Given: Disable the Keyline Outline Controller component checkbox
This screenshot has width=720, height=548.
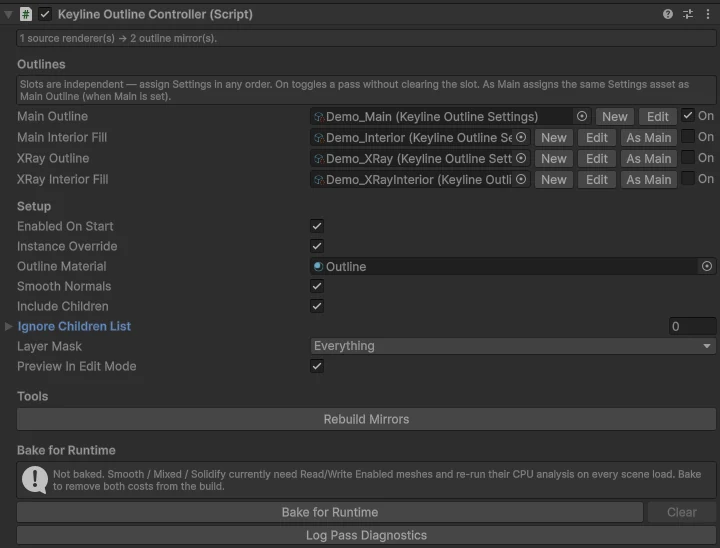Looking at the screenshot, I should 45,14.
